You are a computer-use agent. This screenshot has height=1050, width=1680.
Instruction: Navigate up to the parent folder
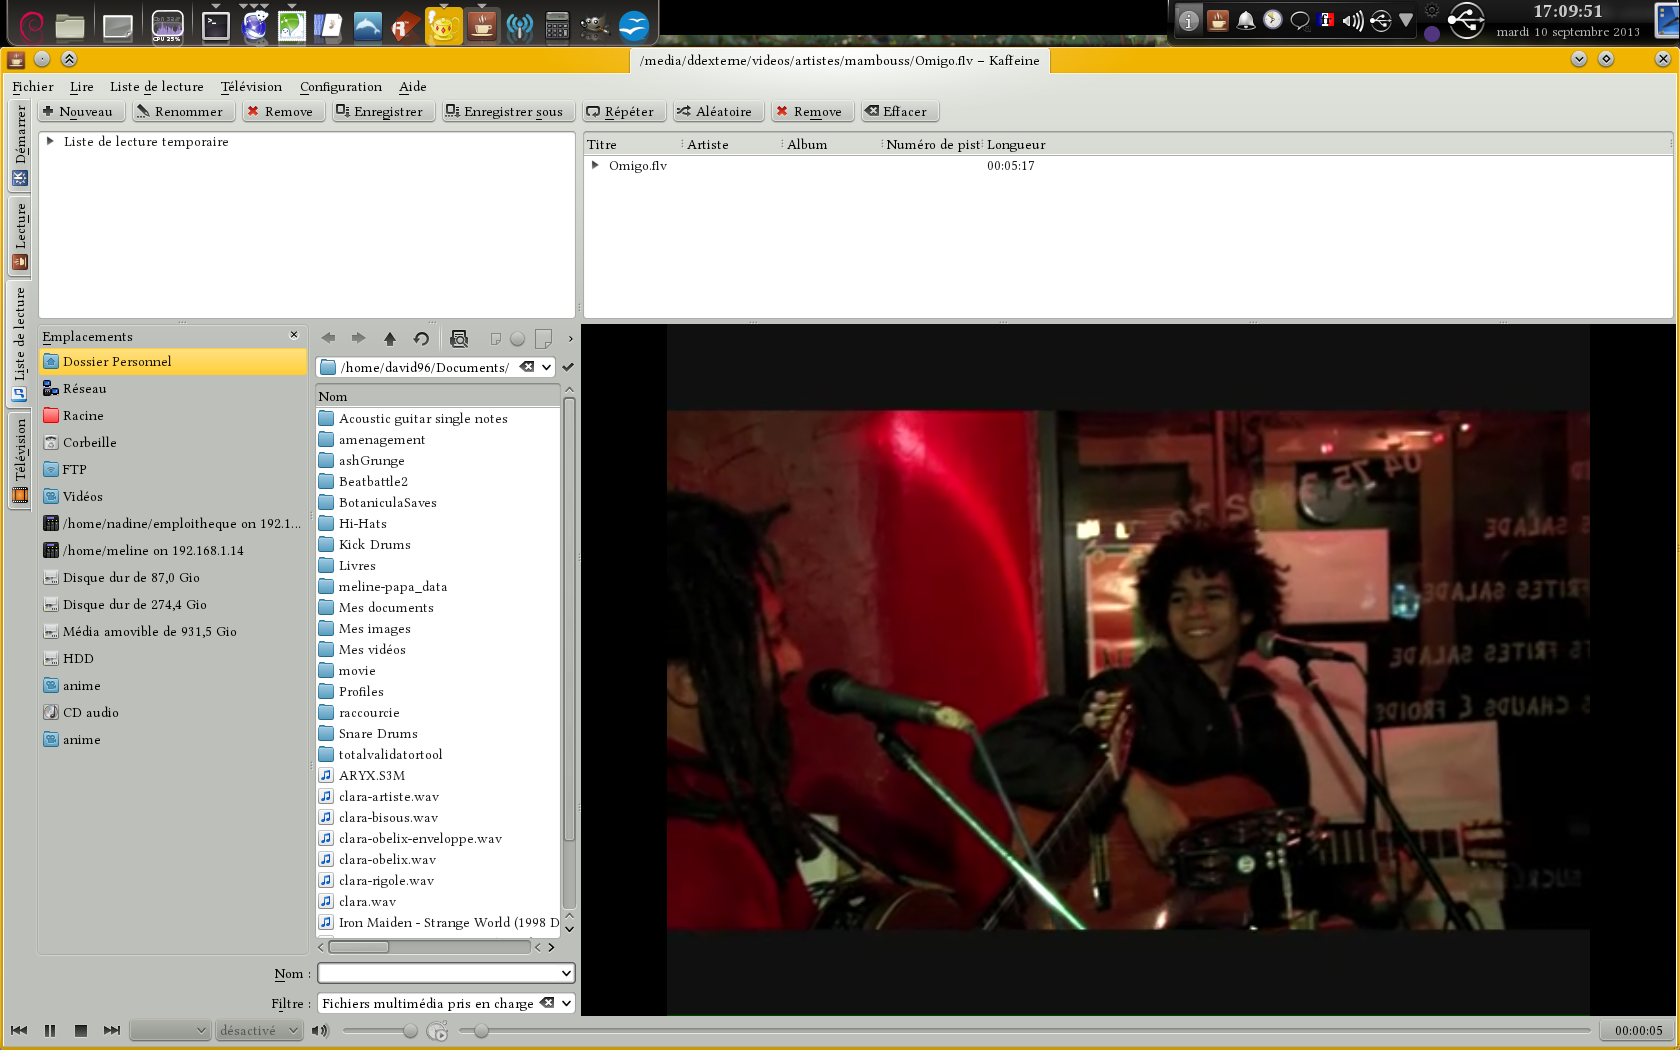(390, 339)
